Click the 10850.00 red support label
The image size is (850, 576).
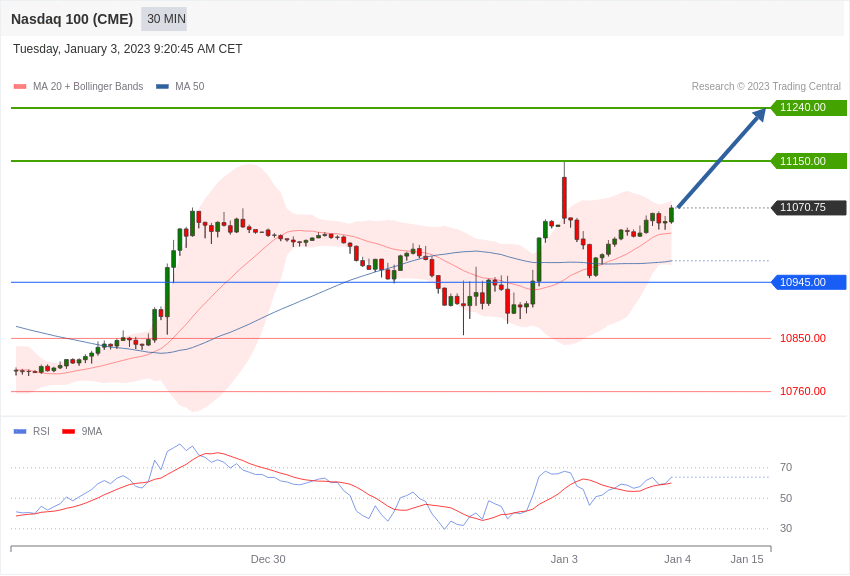click(802, 338)
